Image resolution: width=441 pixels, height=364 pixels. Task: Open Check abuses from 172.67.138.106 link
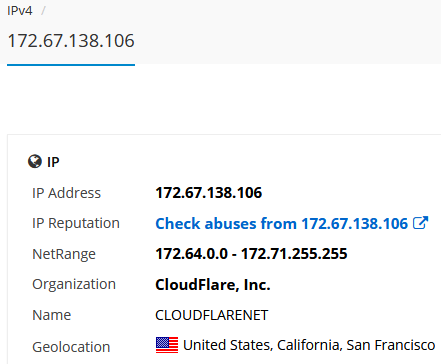click(x=281, y=223)
